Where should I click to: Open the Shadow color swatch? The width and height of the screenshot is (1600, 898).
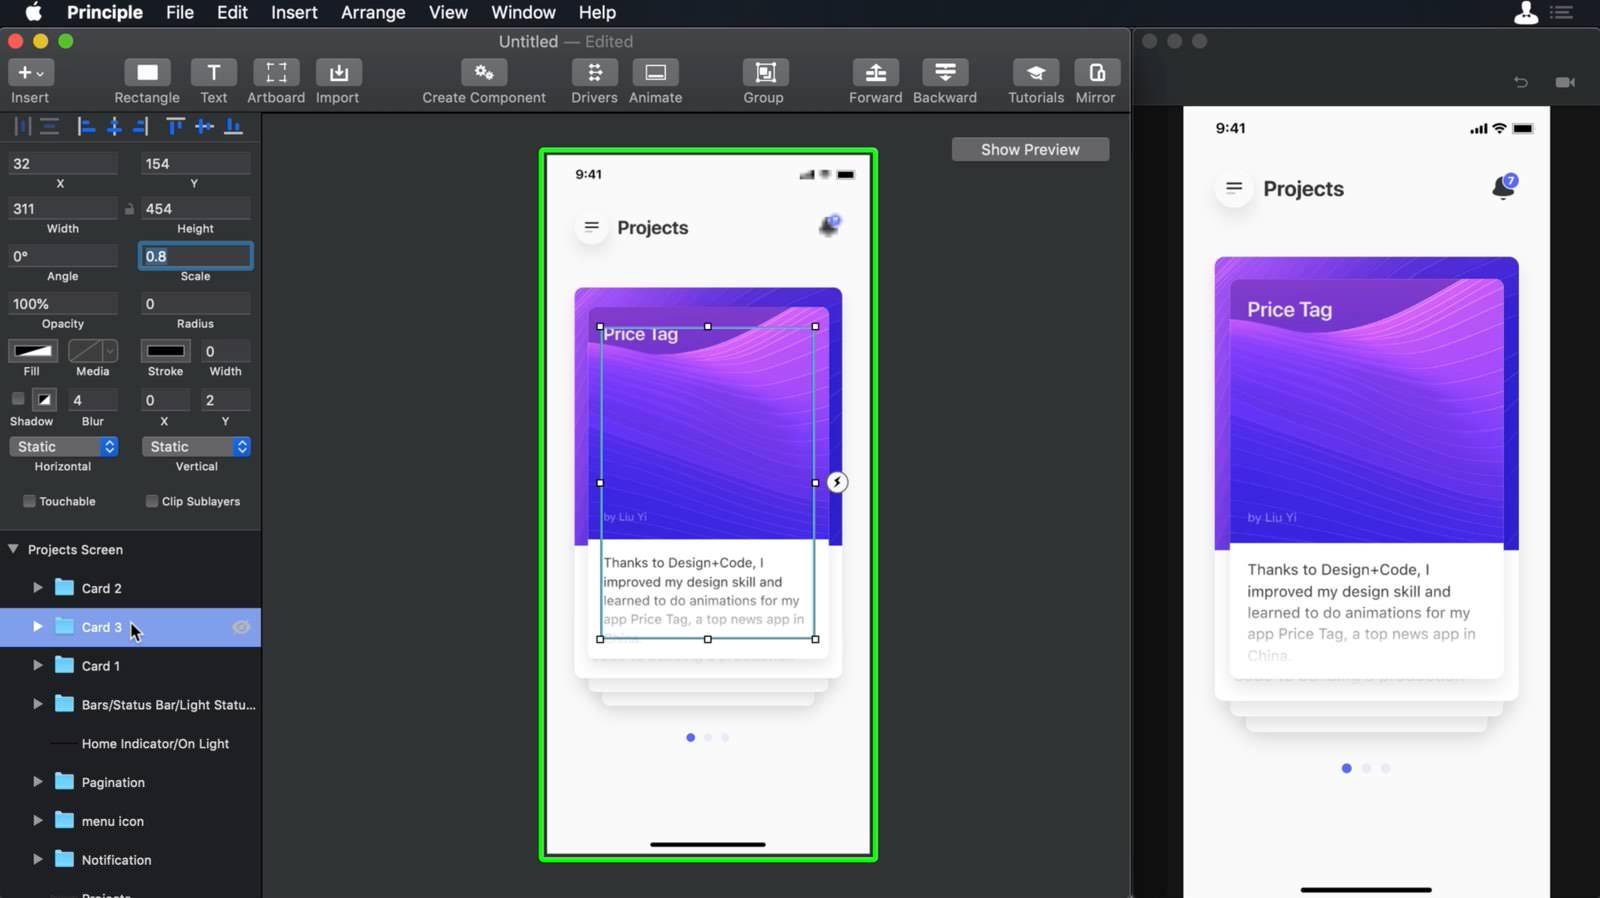44,399
